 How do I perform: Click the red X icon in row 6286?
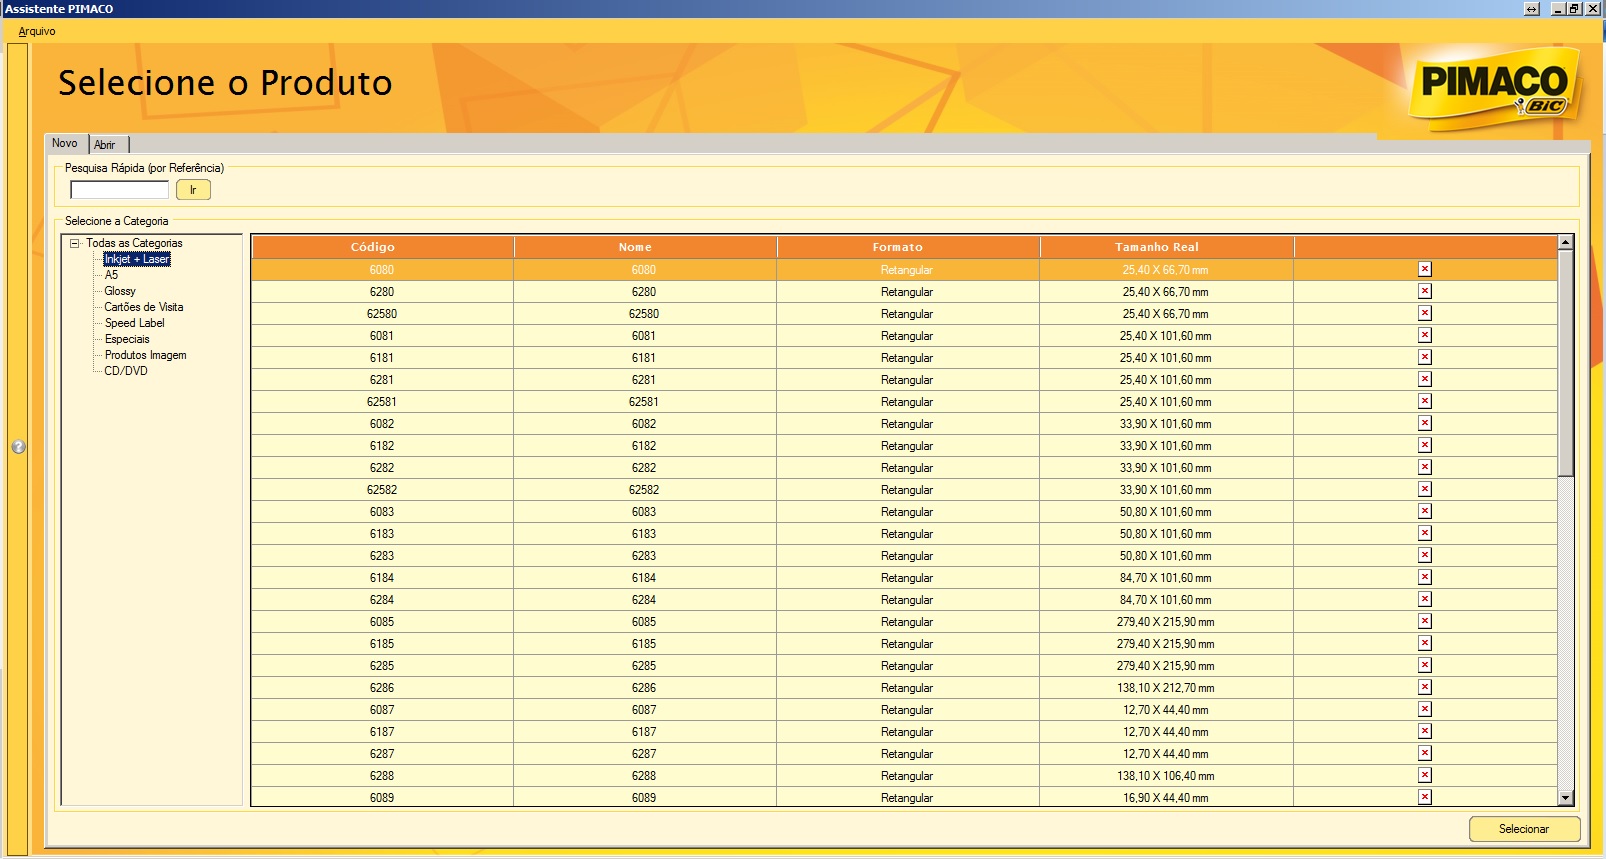(1425, 687)
